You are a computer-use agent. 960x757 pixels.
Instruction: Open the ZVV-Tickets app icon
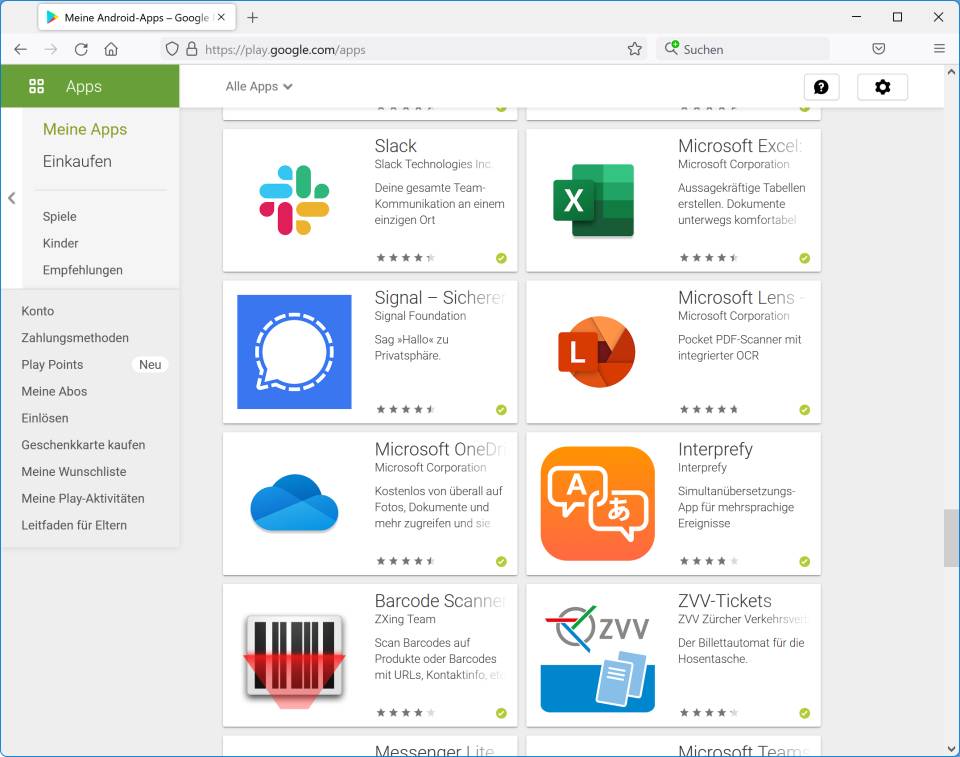(597, 656)
